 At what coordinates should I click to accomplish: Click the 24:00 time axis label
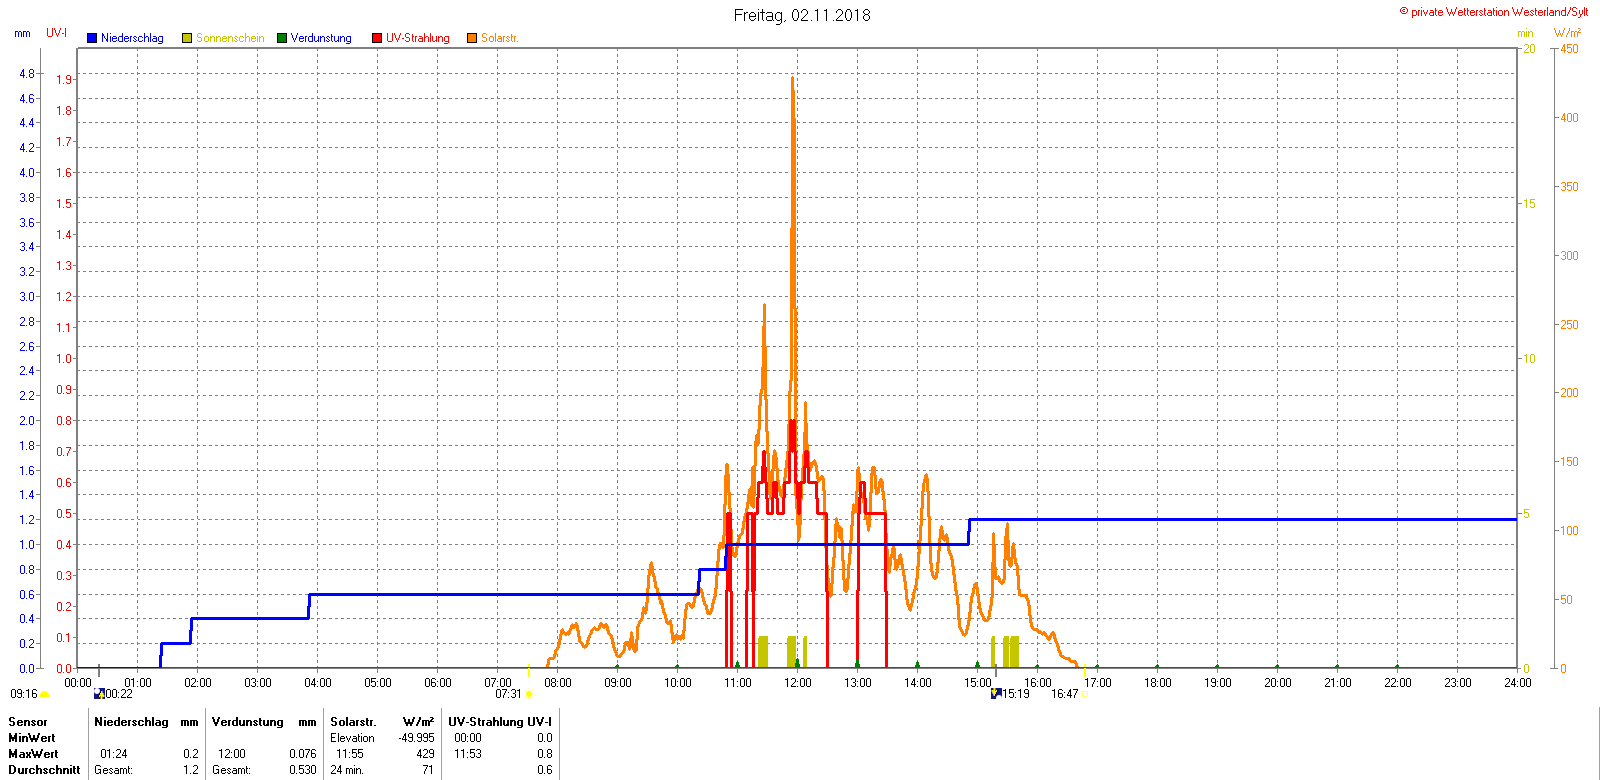[x=1518, y=683]
